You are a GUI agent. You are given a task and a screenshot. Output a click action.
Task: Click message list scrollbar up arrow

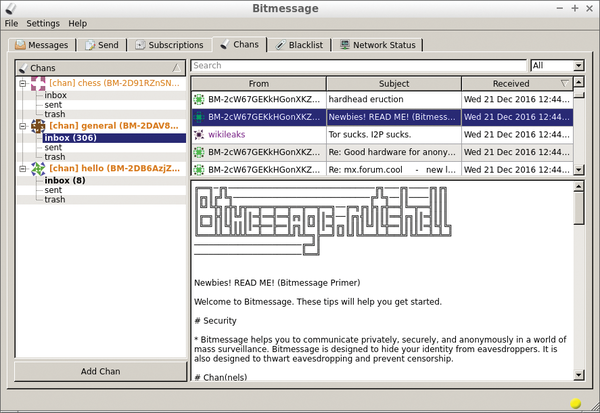pyautogui.click(x=579, y=82)
